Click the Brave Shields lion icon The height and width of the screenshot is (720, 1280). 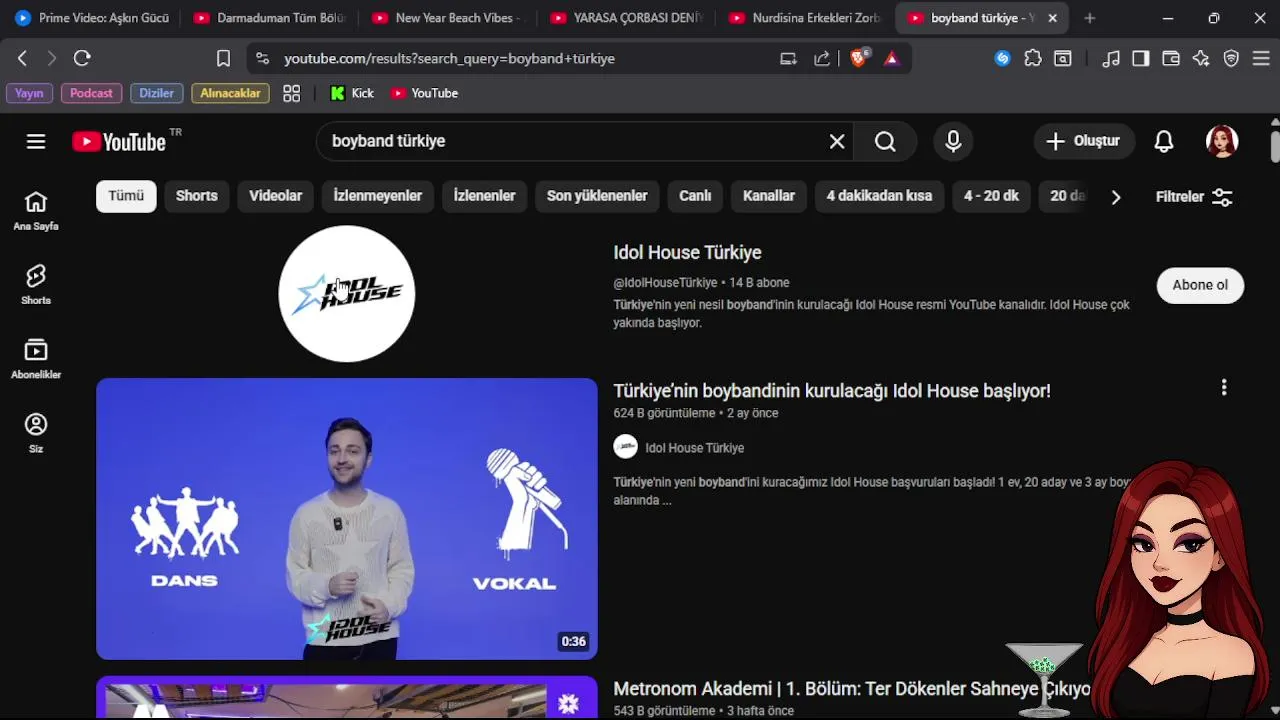(858, 59)
